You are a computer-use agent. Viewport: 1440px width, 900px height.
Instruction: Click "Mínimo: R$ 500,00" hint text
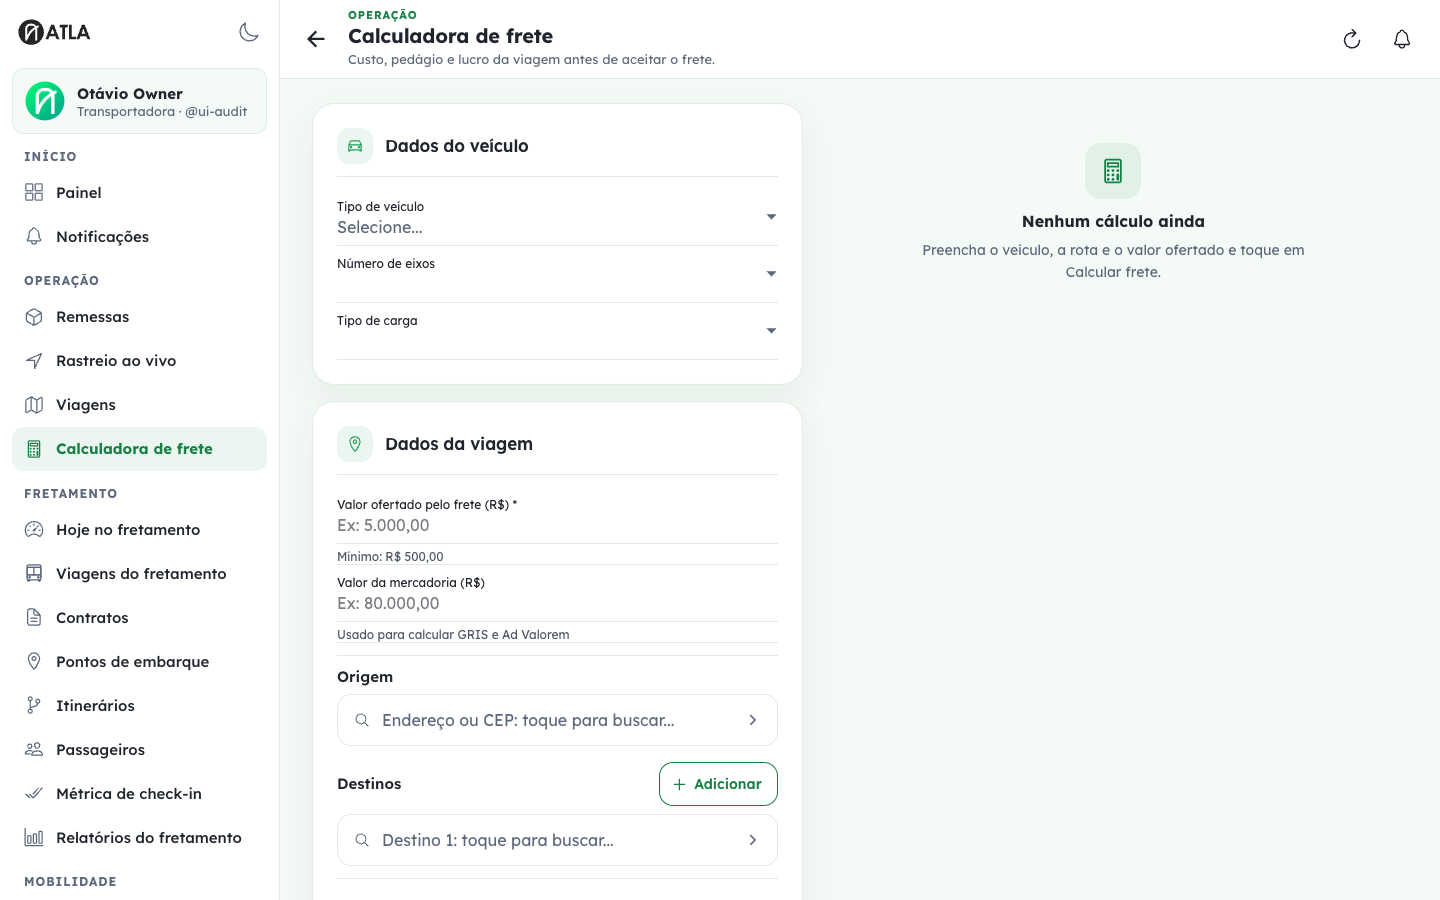point(390,557)
